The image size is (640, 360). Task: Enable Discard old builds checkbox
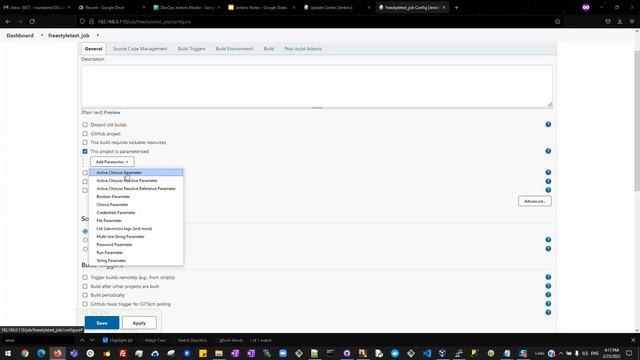point(85,124)
